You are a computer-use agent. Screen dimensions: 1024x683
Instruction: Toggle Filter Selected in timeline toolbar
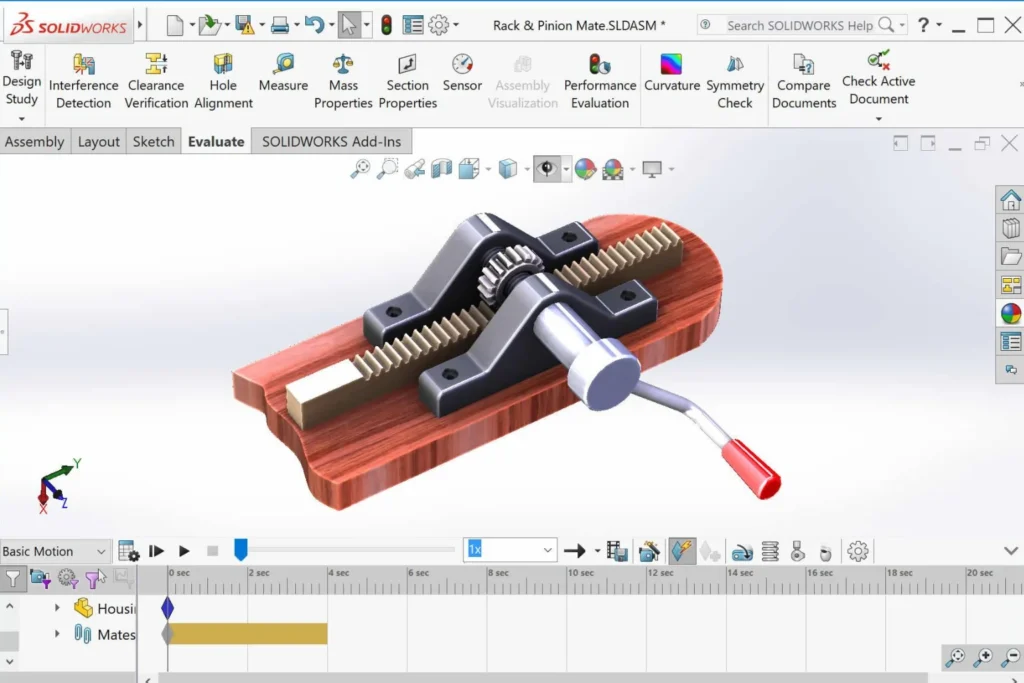pos(95,579)
